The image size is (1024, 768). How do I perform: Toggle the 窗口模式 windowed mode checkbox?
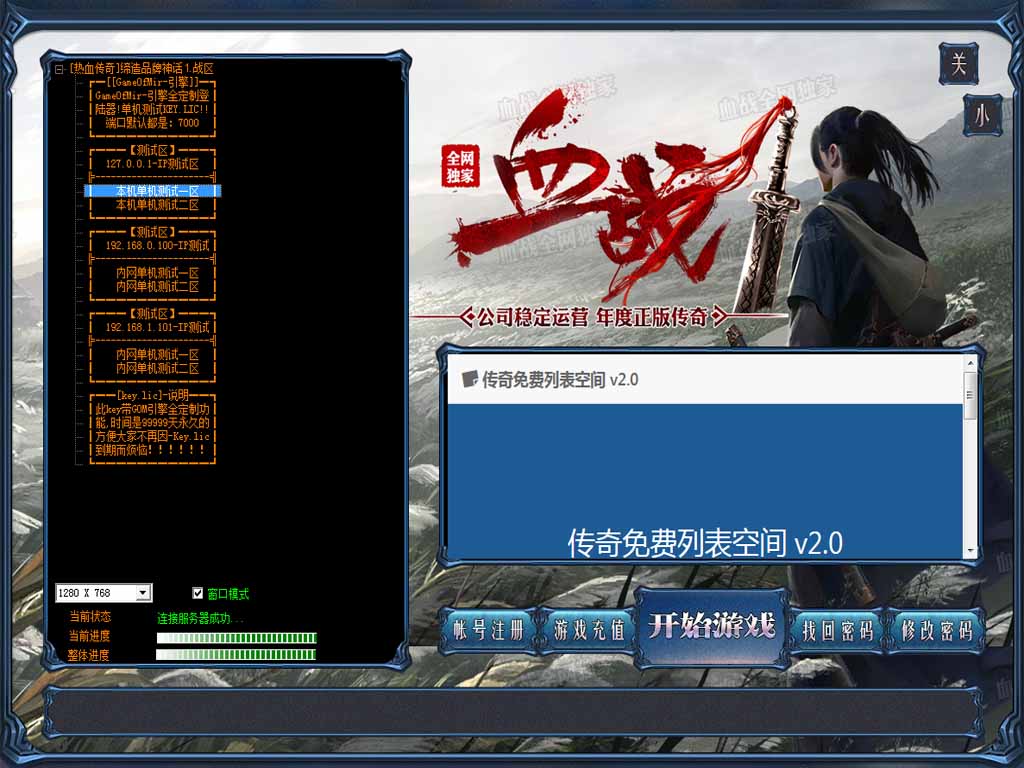(198, 593)
